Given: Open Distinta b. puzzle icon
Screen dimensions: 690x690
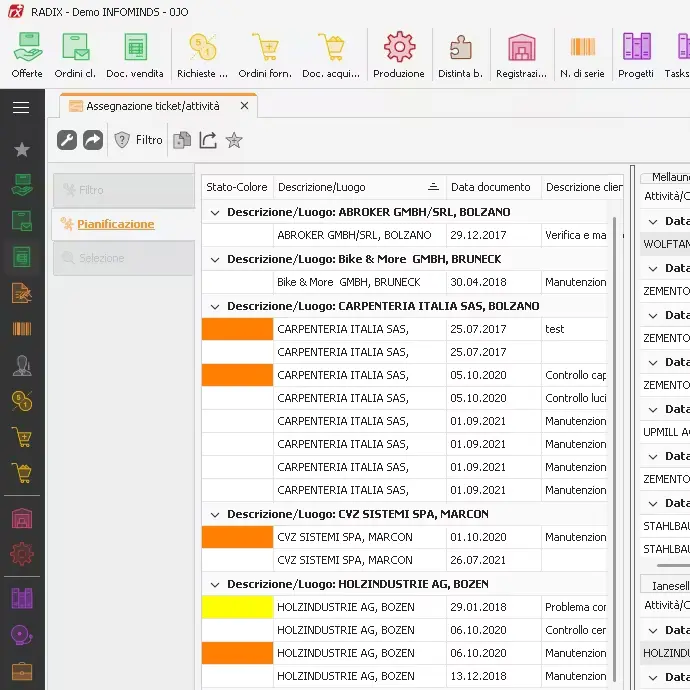Looking at the screenshot, I should (460, 55).
